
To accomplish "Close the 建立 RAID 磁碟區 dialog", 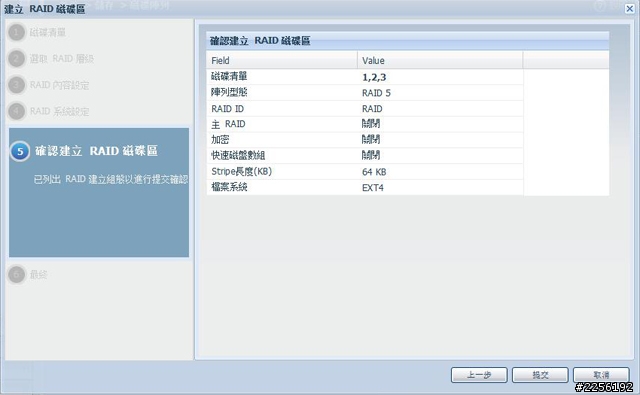I will [x=630, y=9].
